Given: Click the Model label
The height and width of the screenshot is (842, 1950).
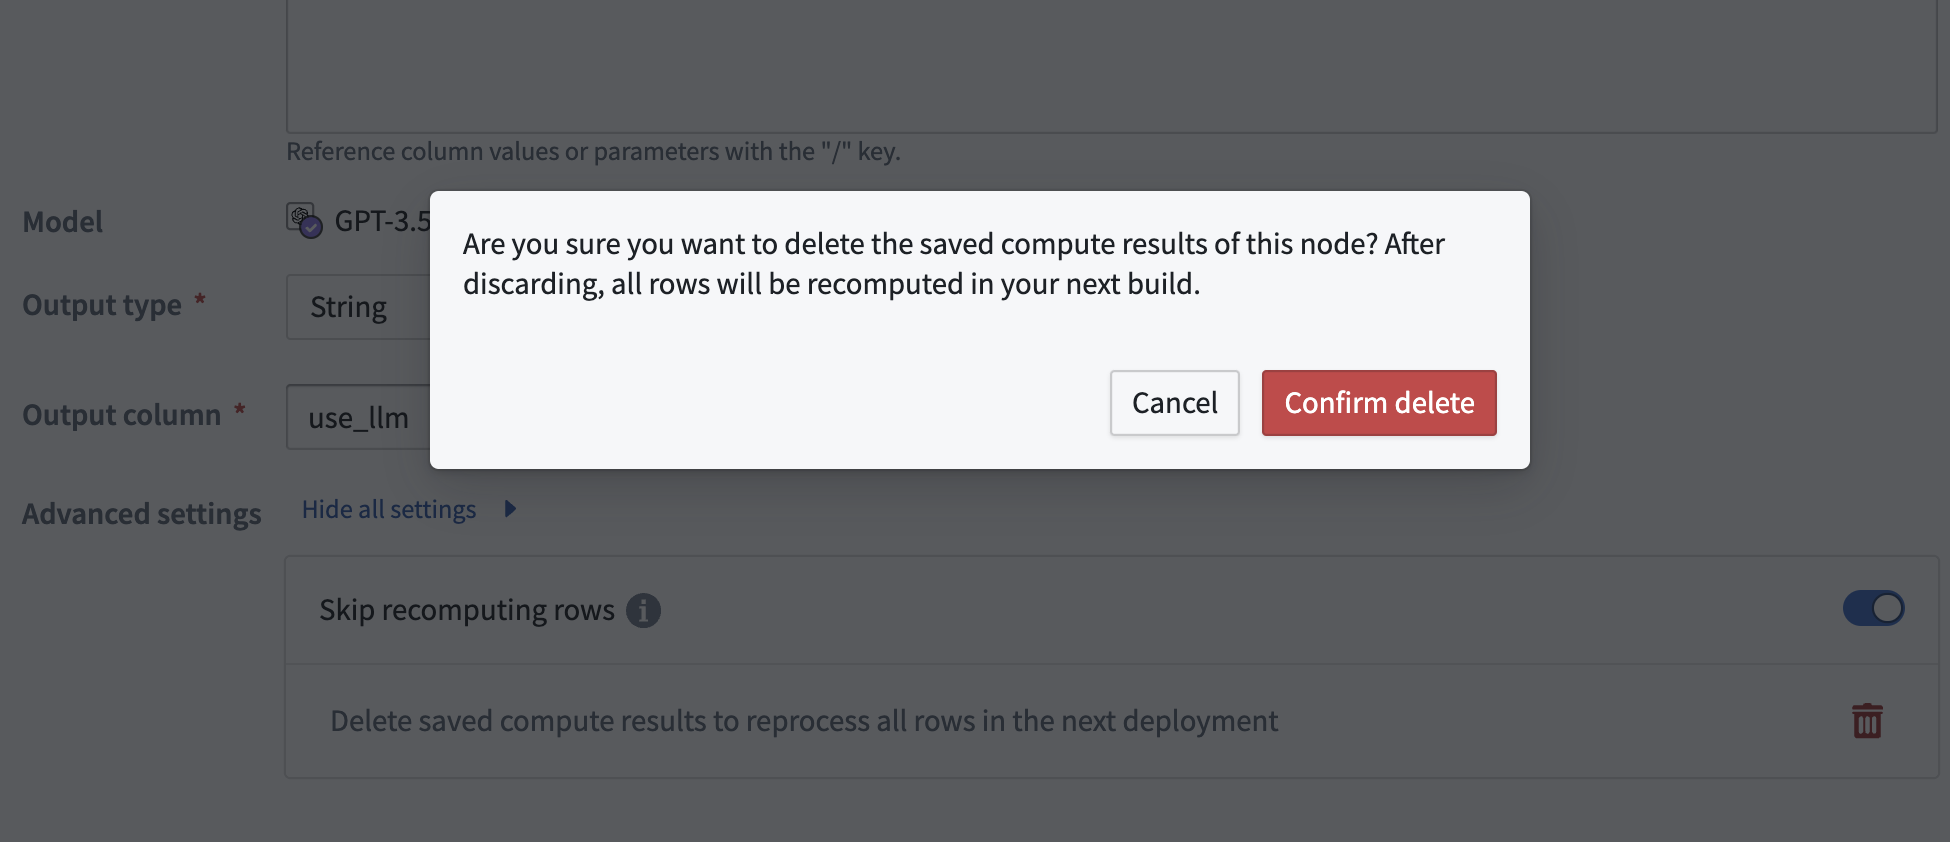Looking at the screenshot, I should coord(62,222).
